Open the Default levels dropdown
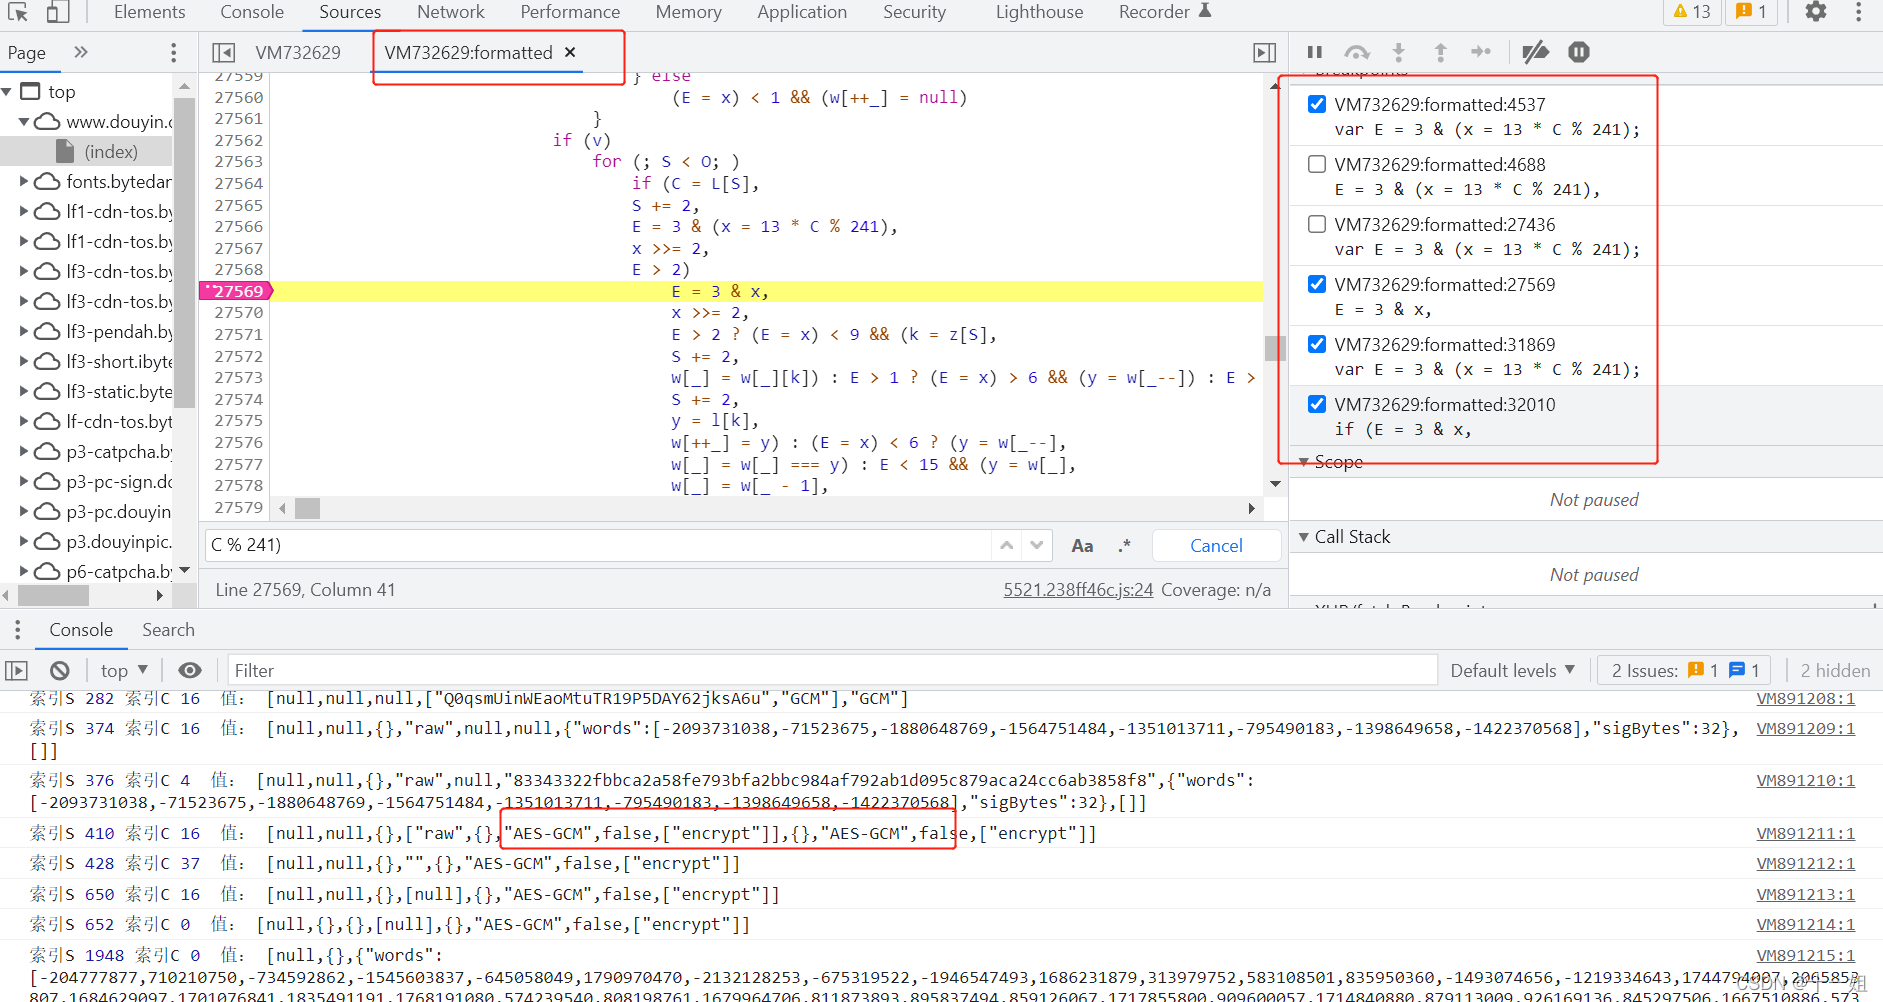The width and height of the screenshot is (1883, 1002). point(1512,670)
